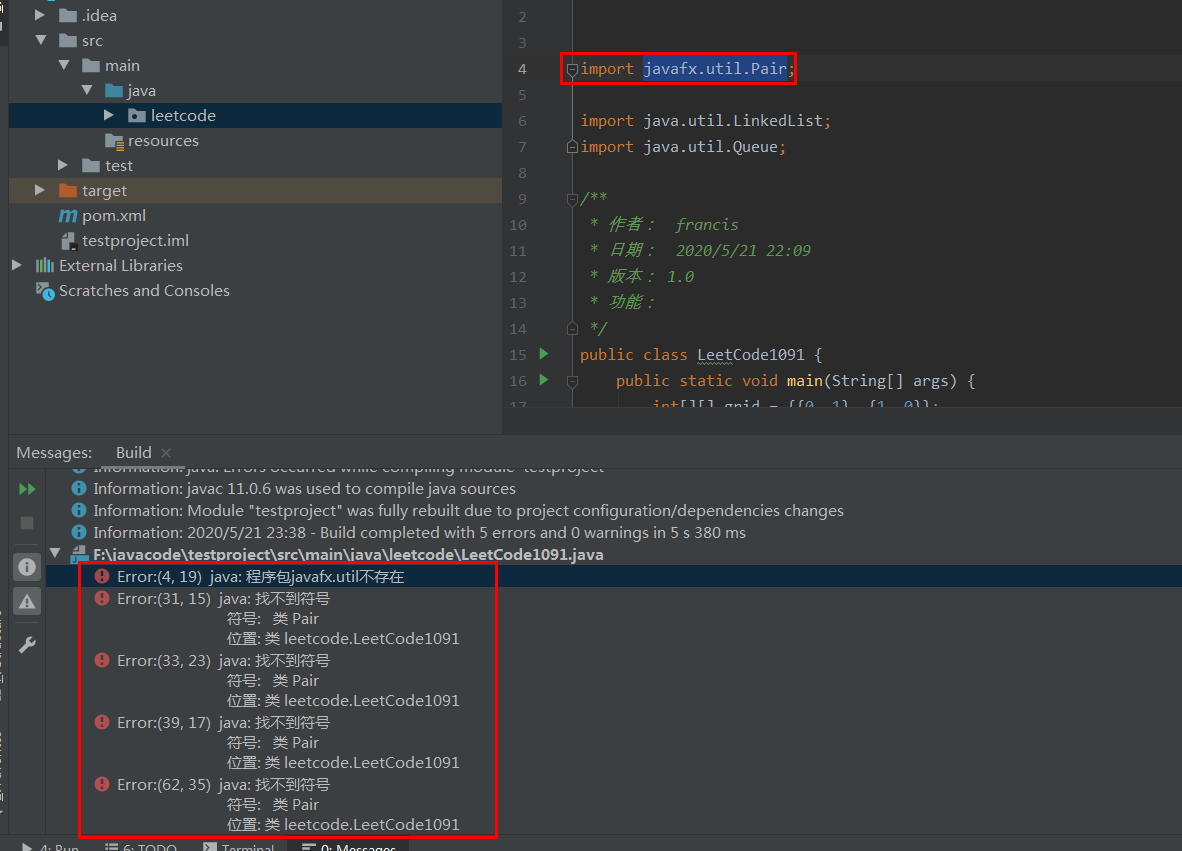Open build settings with the wrench icon
The image size is (1182, 851).
tap(26, 645)
